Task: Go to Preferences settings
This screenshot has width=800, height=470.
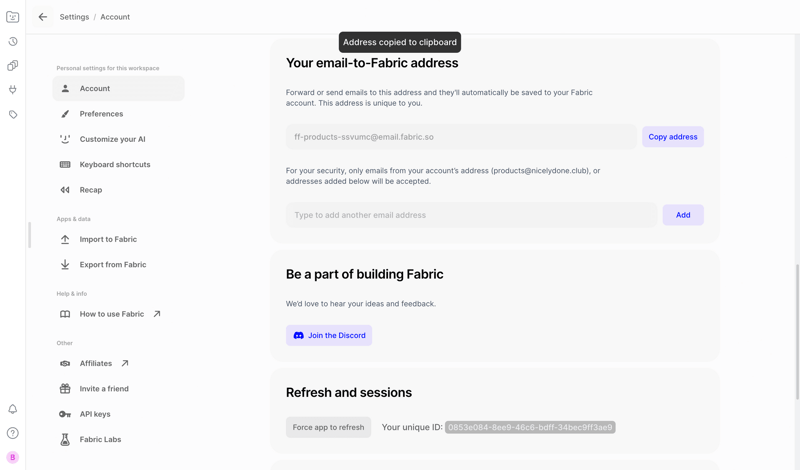Action: coord(101,114)
